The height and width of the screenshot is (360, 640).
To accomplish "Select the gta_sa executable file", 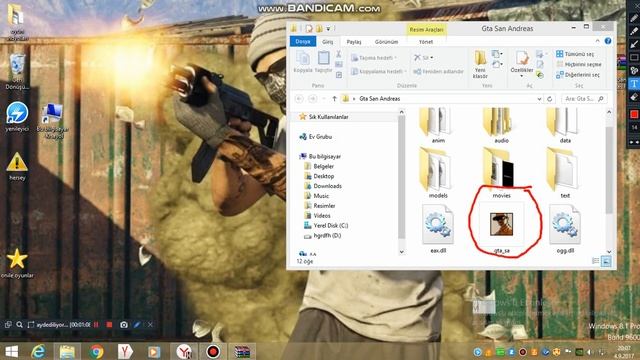I will [501, 229].
